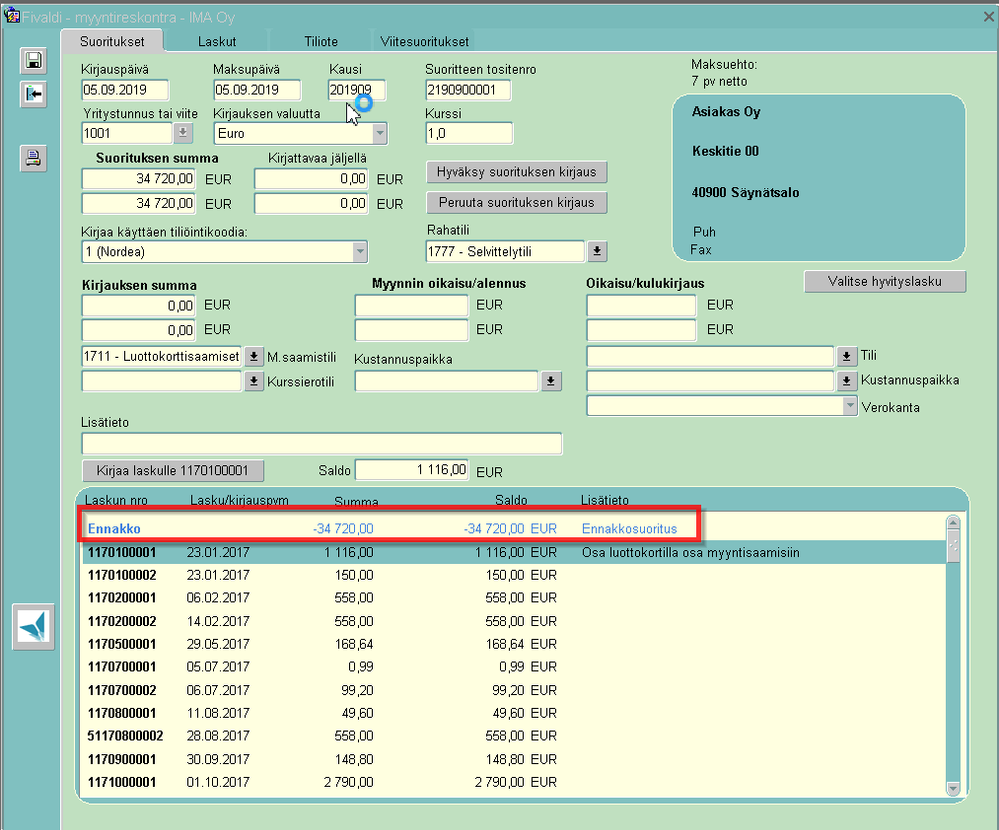The width and height of the screenshot is (999, 830).
Task: Open lookup for Oikaisu Kustannuspaikka field
Action: [846, 382]
